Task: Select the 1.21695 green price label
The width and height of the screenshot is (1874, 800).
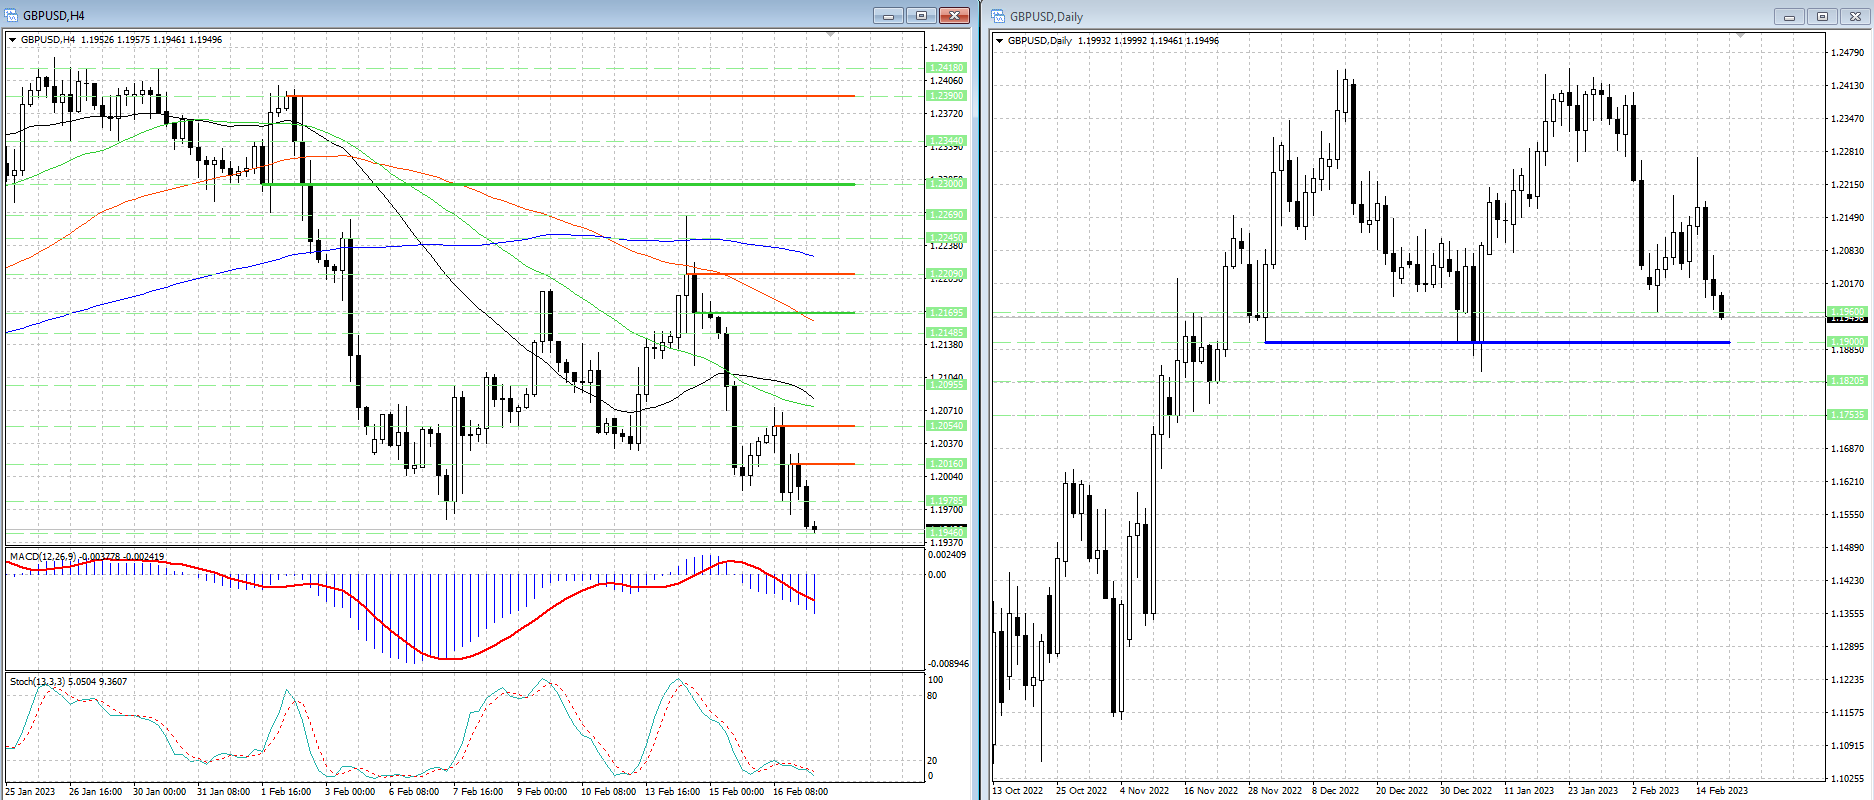Action: click(x=947, y=313)
